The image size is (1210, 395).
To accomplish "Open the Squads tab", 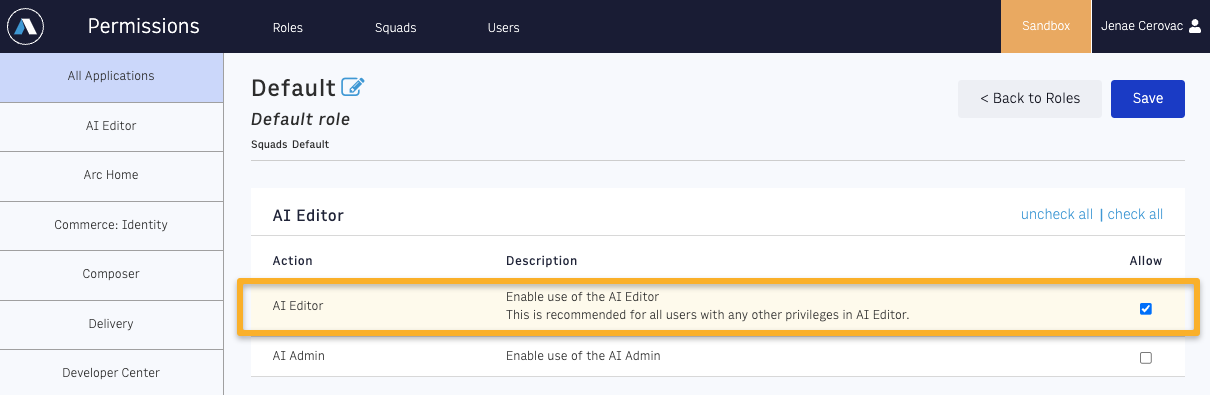I will pos(395,28).
